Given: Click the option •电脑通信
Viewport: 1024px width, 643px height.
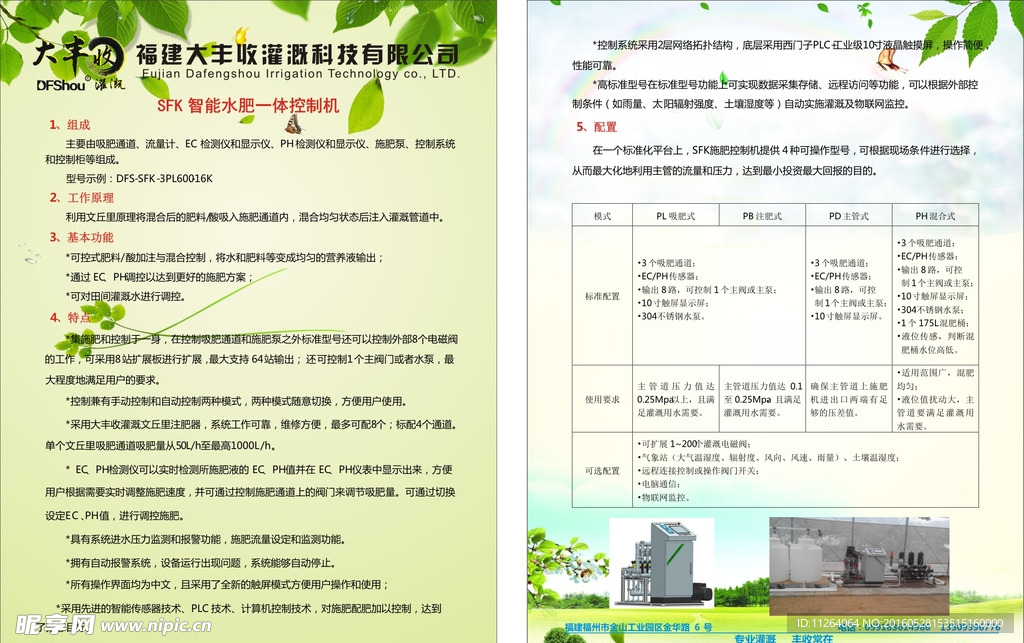Looking at the screenshot, I should coord(659,484).
